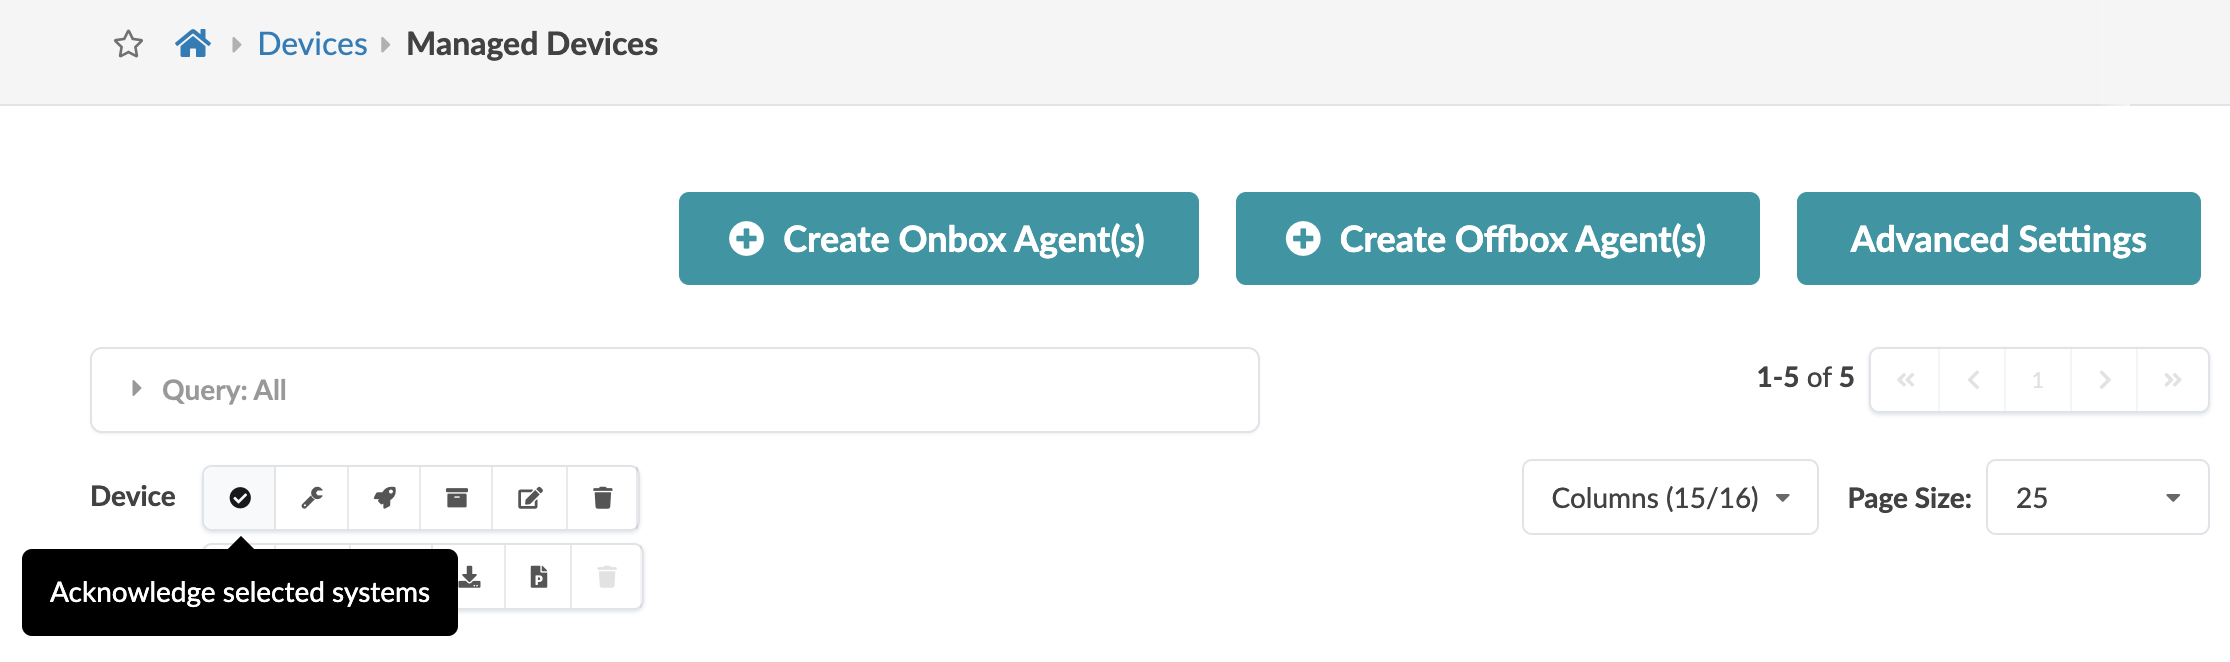Click the acknowledge selected systems checkmark icon

[x=240, y=498]
